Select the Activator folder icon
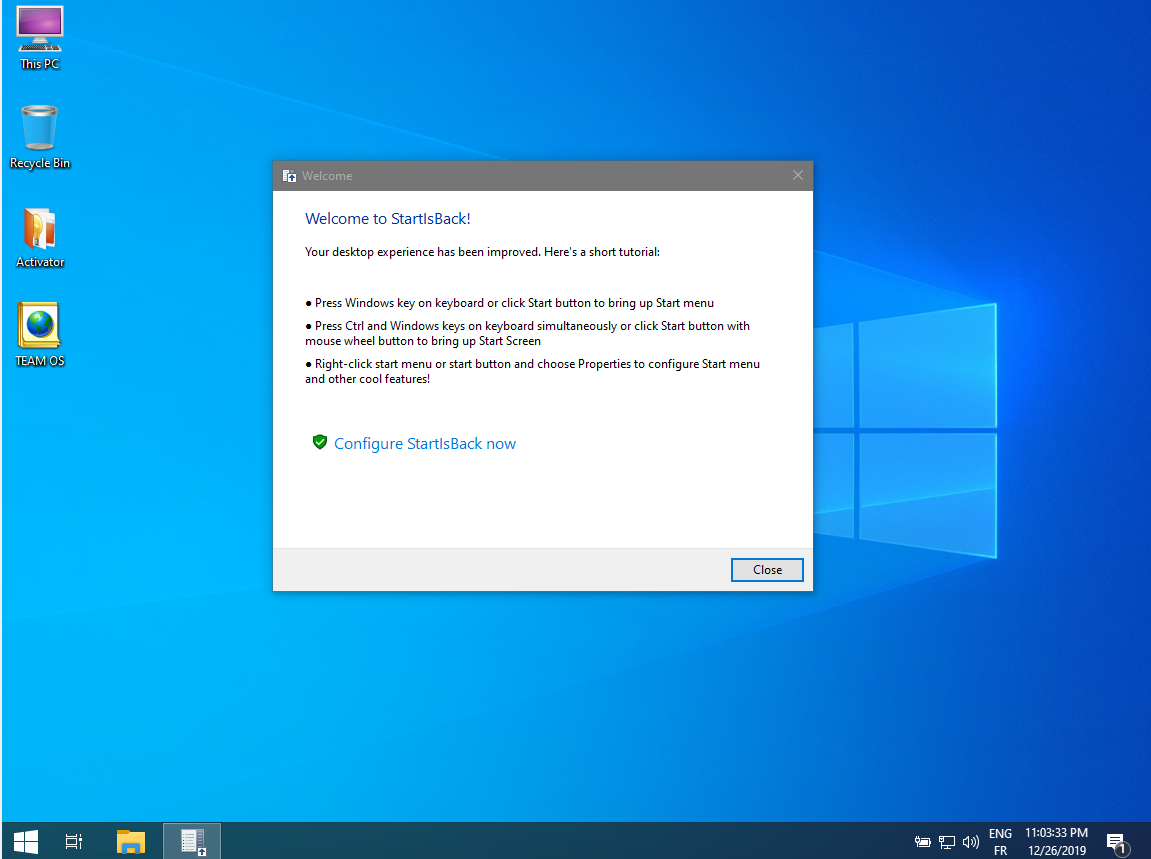 (x=40, y=237)
